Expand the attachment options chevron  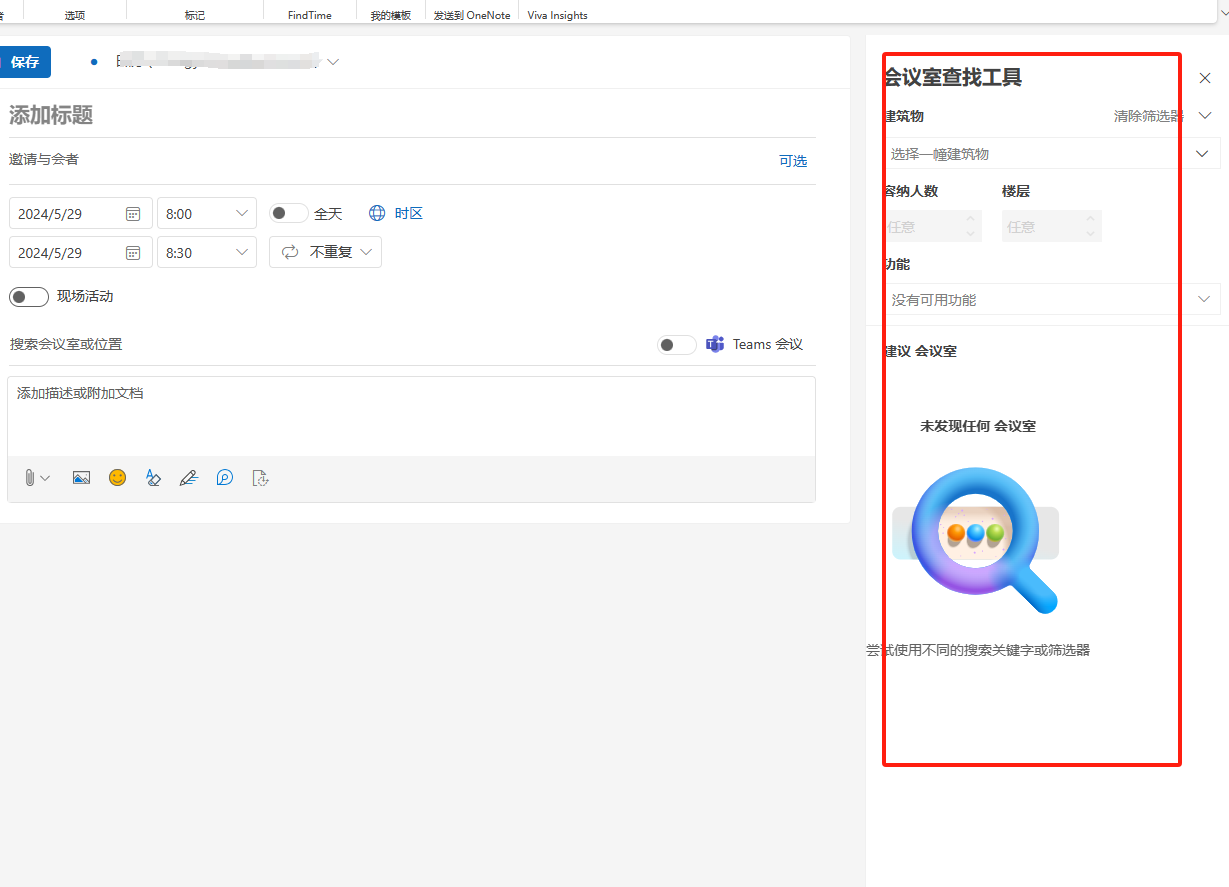click(x=45, y=479)
